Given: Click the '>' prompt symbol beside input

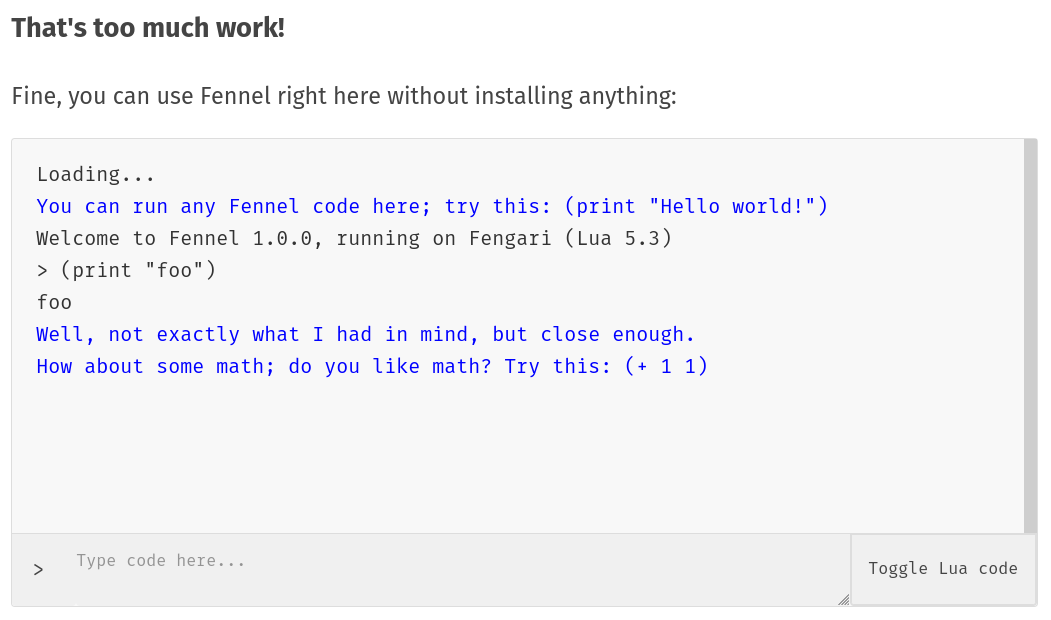Looking at the screenshot, I should pyautogui.click(x=38, y=570).
